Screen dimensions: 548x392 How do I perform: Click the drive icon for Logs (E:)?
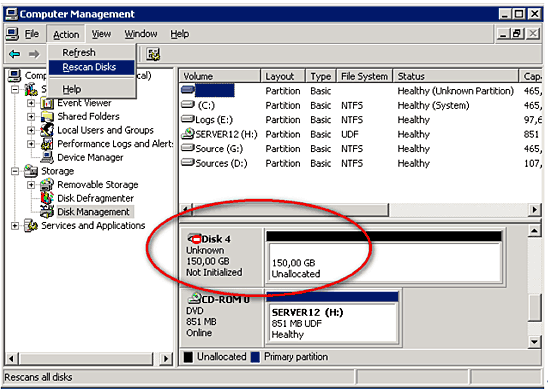point(188,119)
